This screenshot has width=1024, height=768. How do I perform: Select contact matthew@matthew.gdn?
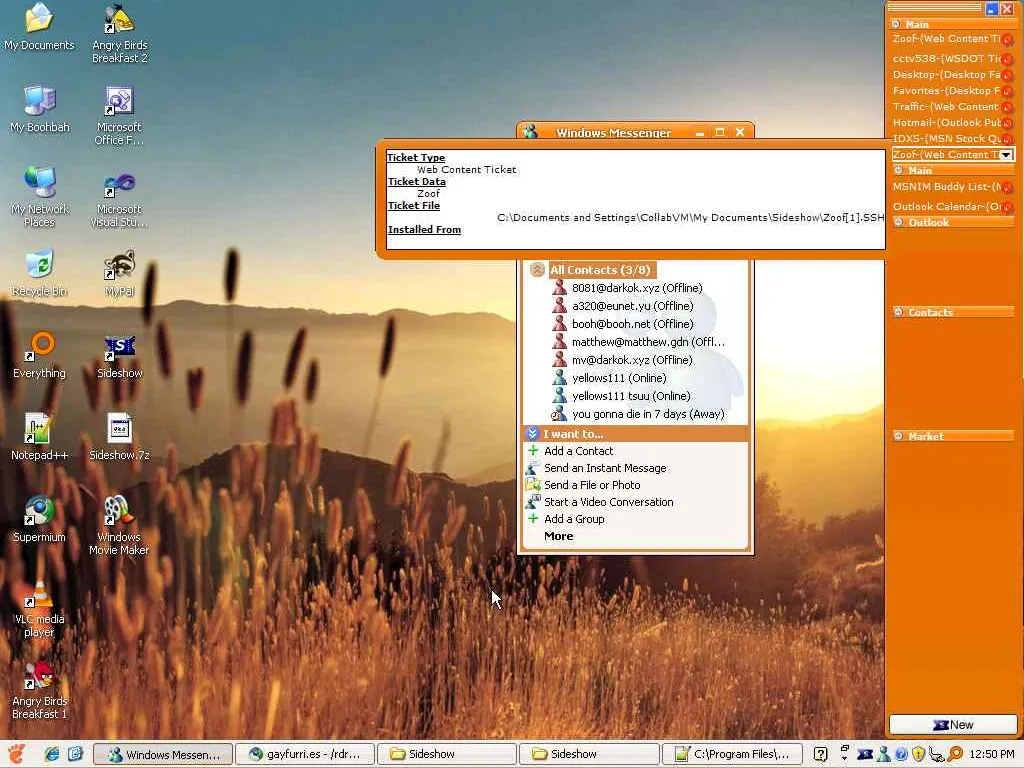click(647, 342)
